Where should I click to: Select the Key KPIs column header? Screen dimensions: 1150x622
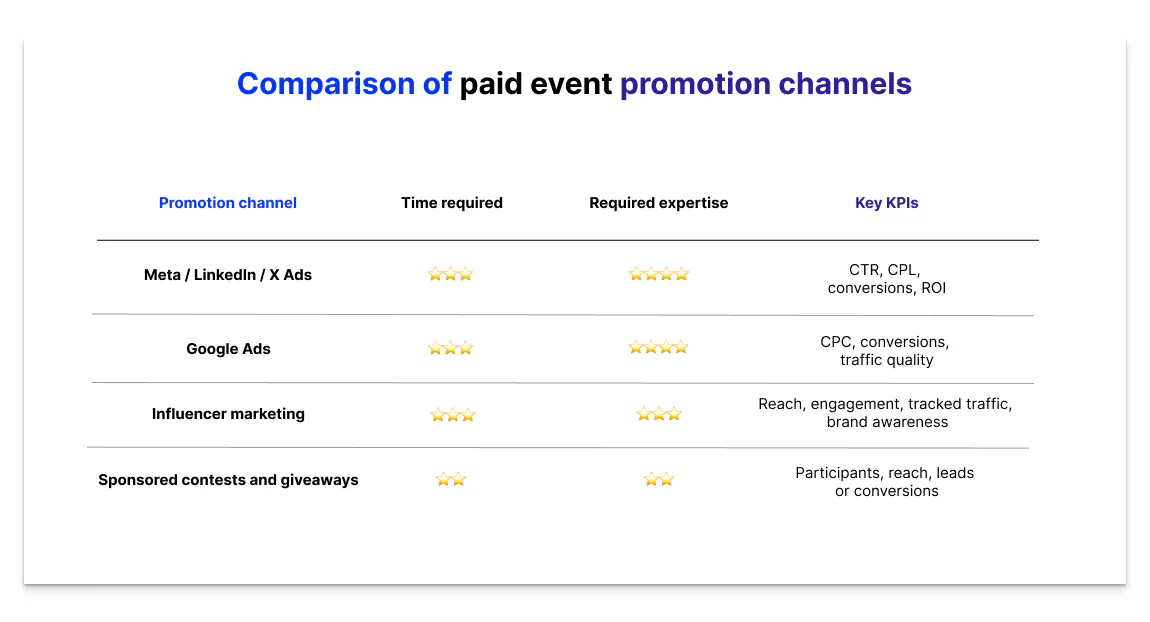tap(886, 202)
